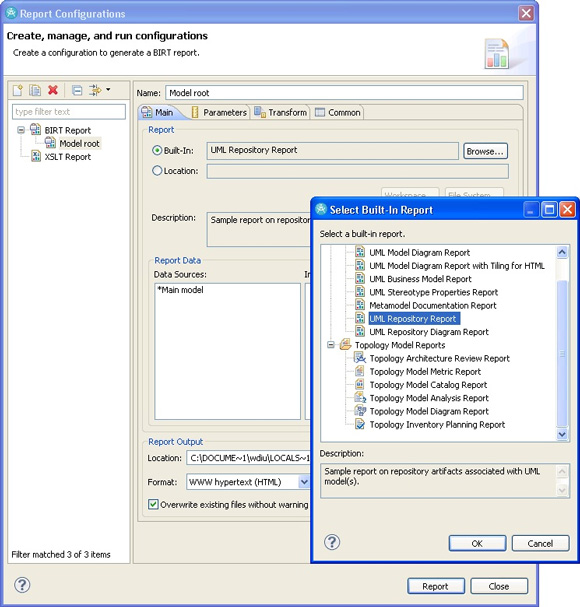Select UML Repository Diagram Report label
The height and width of the screenshot is (607, 580).
[x=429, y=332]
